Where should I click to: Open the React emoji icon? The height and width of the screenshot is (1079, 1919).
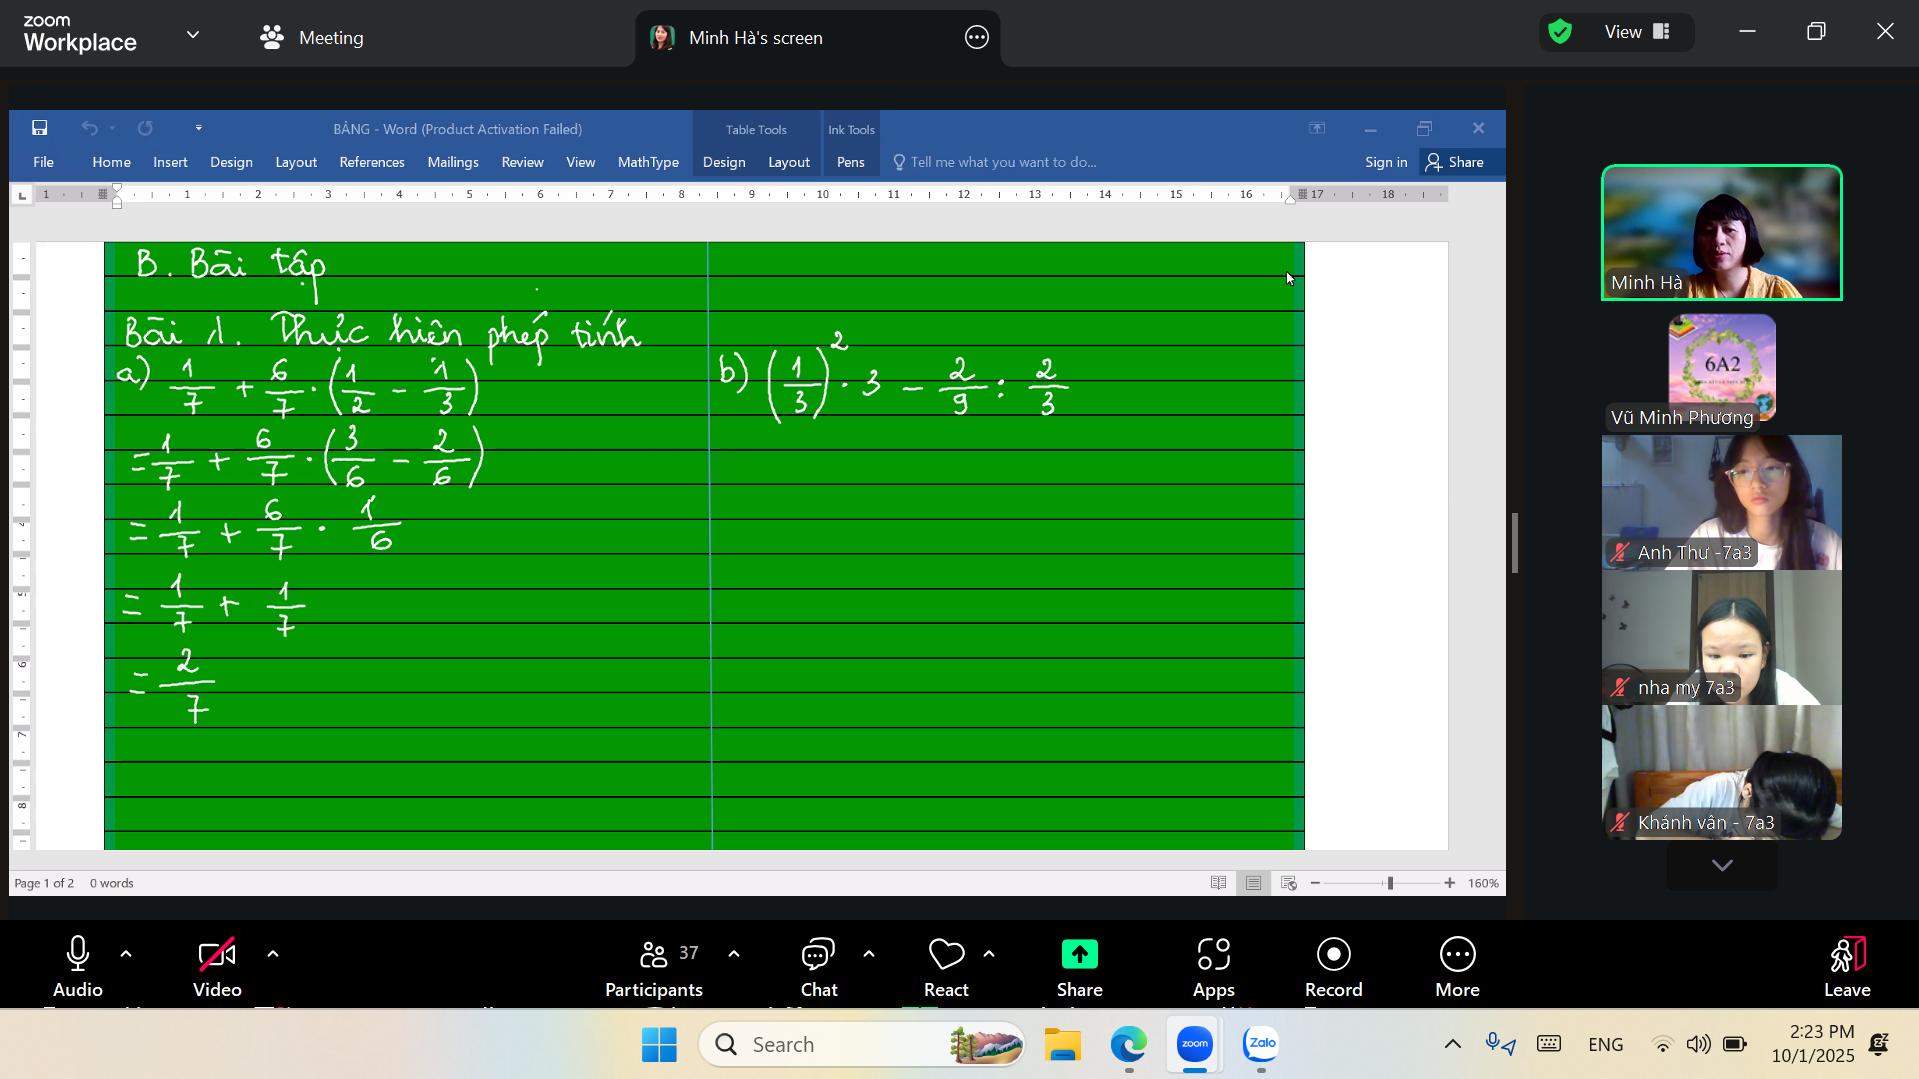point(945,956)
